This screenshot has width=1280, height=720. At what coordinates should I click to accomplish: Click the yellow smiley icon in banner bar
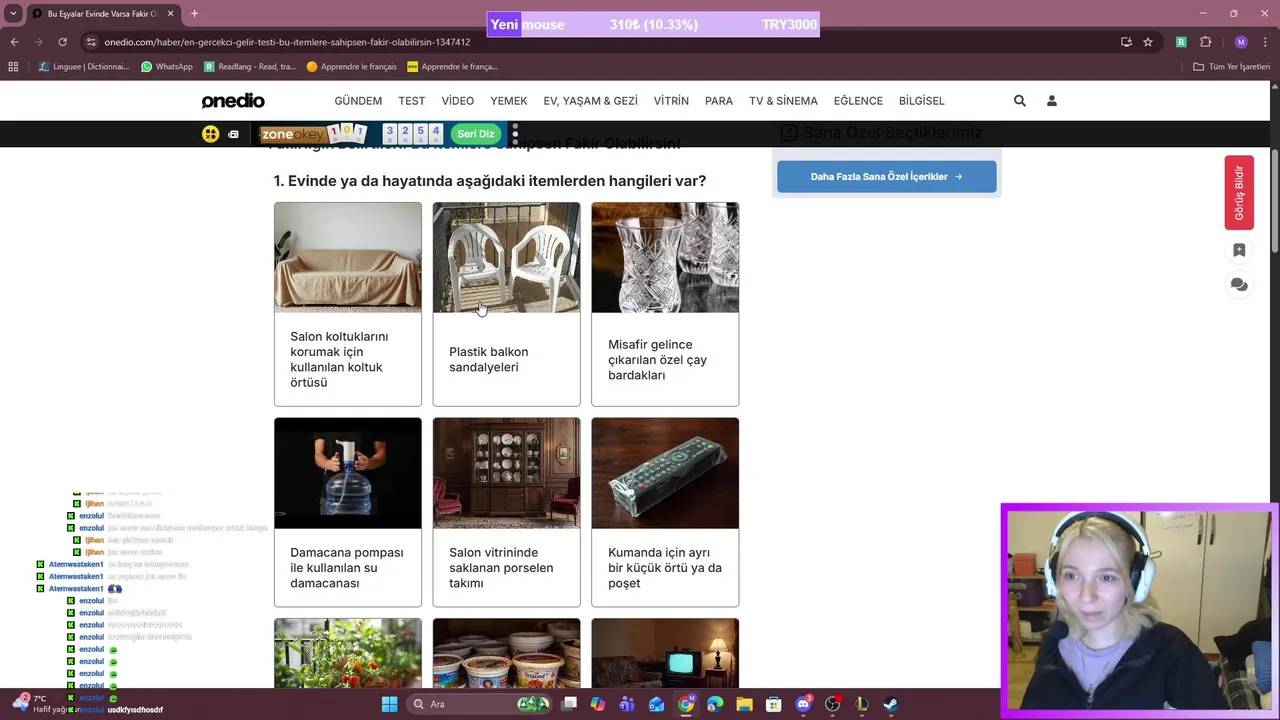[210, 134]
